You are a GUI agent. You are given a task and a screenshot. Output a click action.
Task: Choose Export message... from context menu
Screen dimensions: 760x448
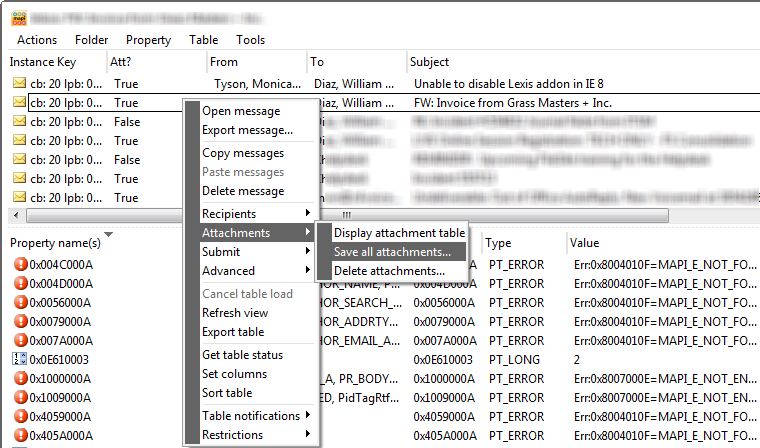click(247, 130)
